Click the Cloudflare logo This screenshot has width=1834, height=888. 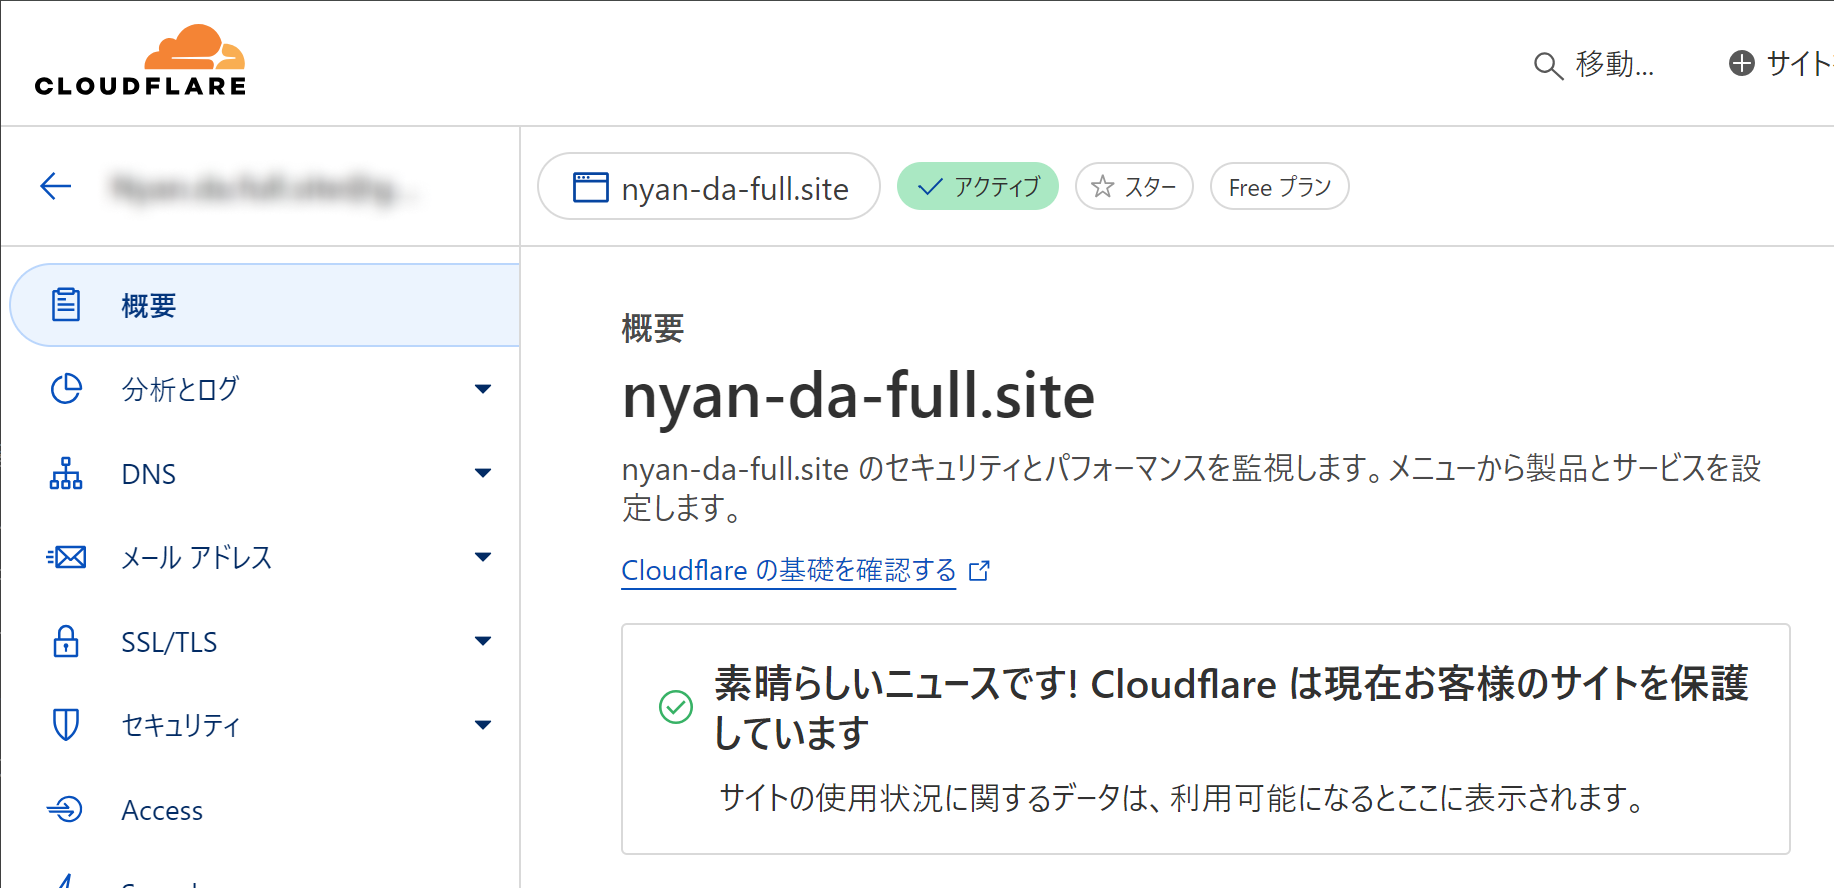(x=140, y=61)
